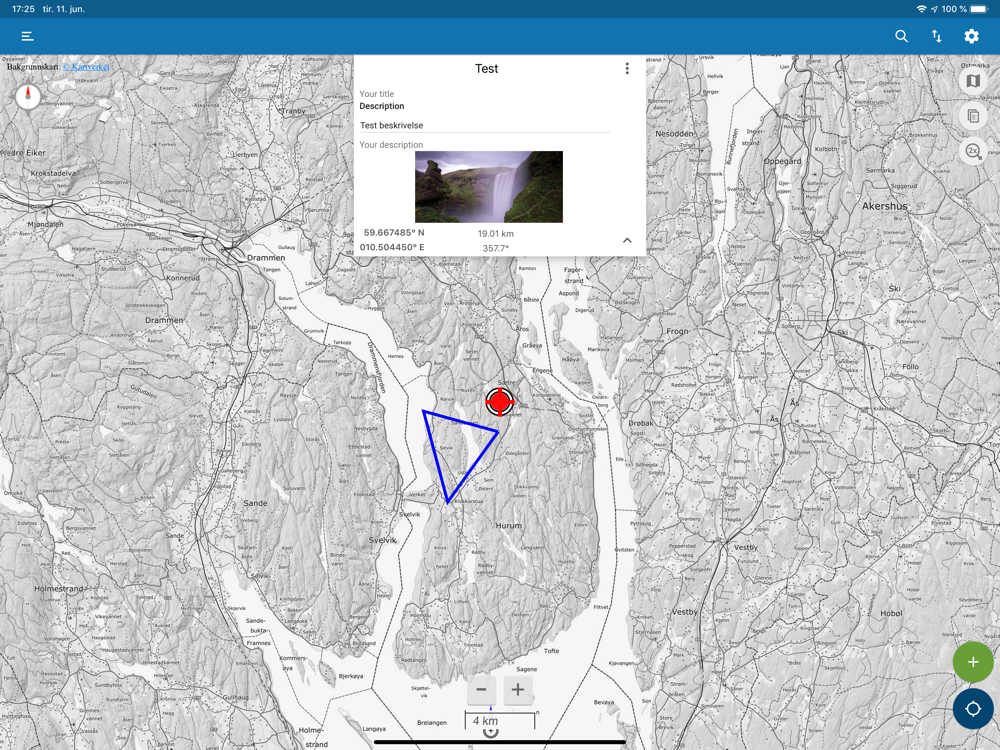Tap the battery indicator in status bar
This screenshot has height=750, width=1000.
point(979,9)
